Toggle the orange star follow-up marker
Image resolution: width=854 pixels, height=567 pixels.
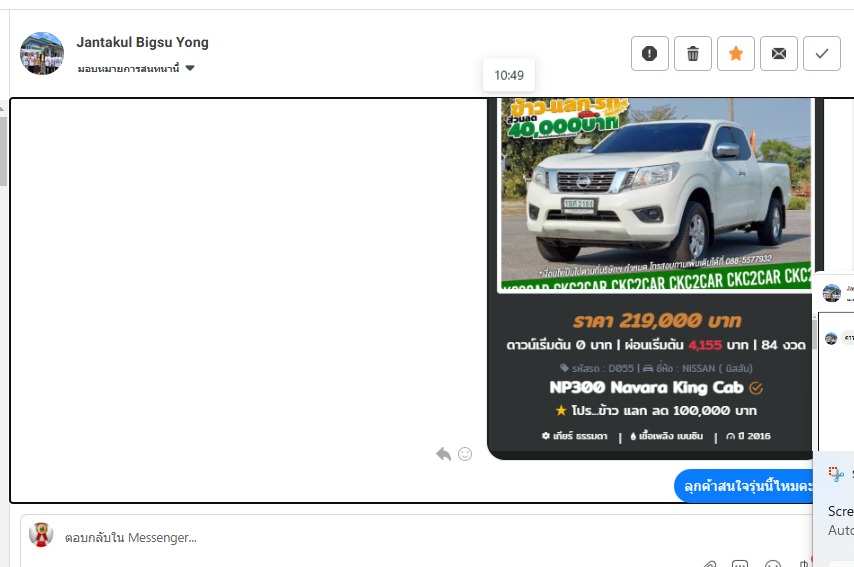point(736,53)
